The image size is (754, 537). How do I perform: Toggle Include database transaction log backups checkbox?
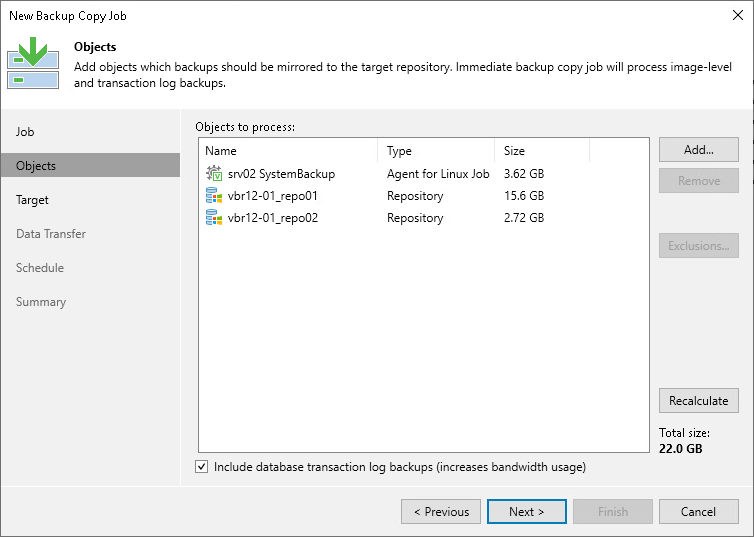click(x=201, y=466)
